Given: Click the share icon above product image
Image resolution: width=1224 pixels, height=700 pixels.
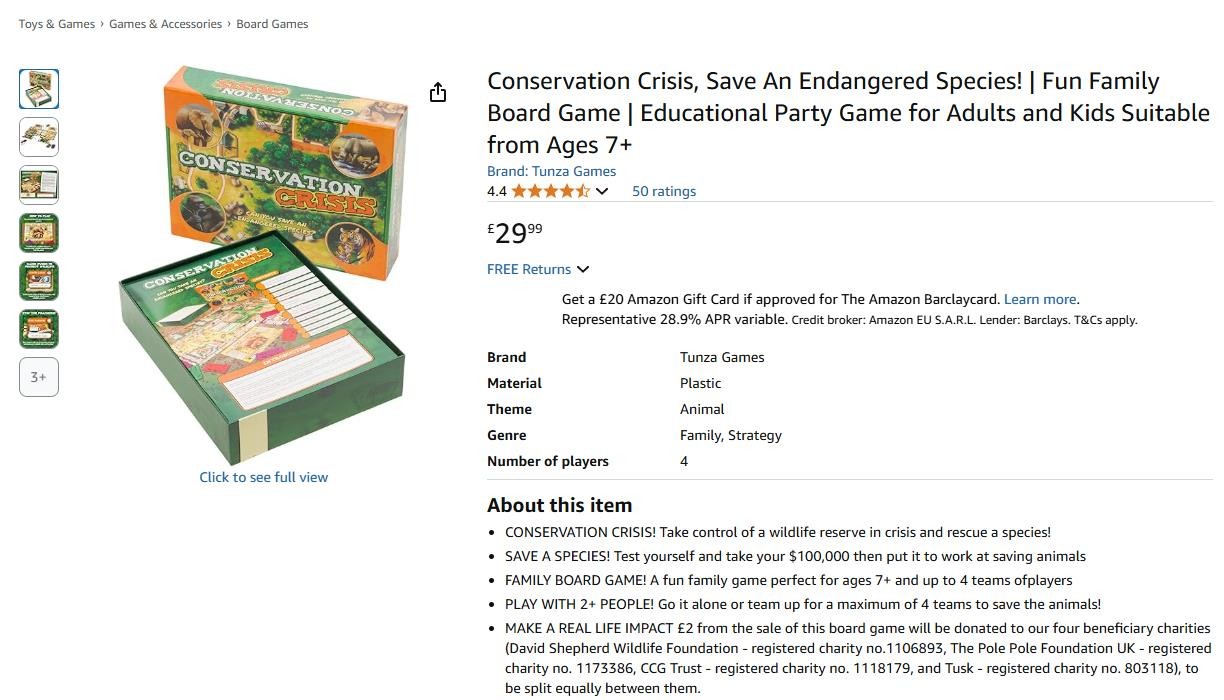Looking at the screenshot, I should (437, 93).
